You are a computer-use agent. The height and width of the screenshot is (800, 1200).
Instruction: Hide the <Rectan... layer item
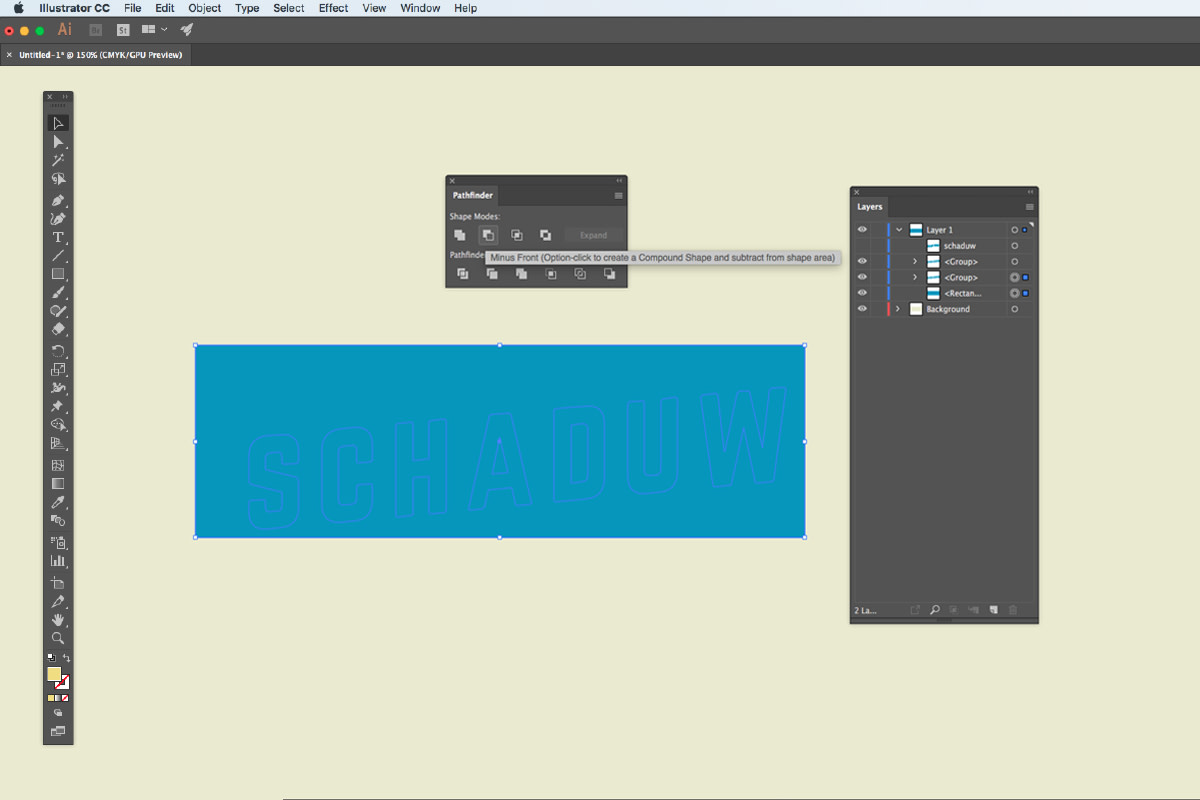(862, 293)
